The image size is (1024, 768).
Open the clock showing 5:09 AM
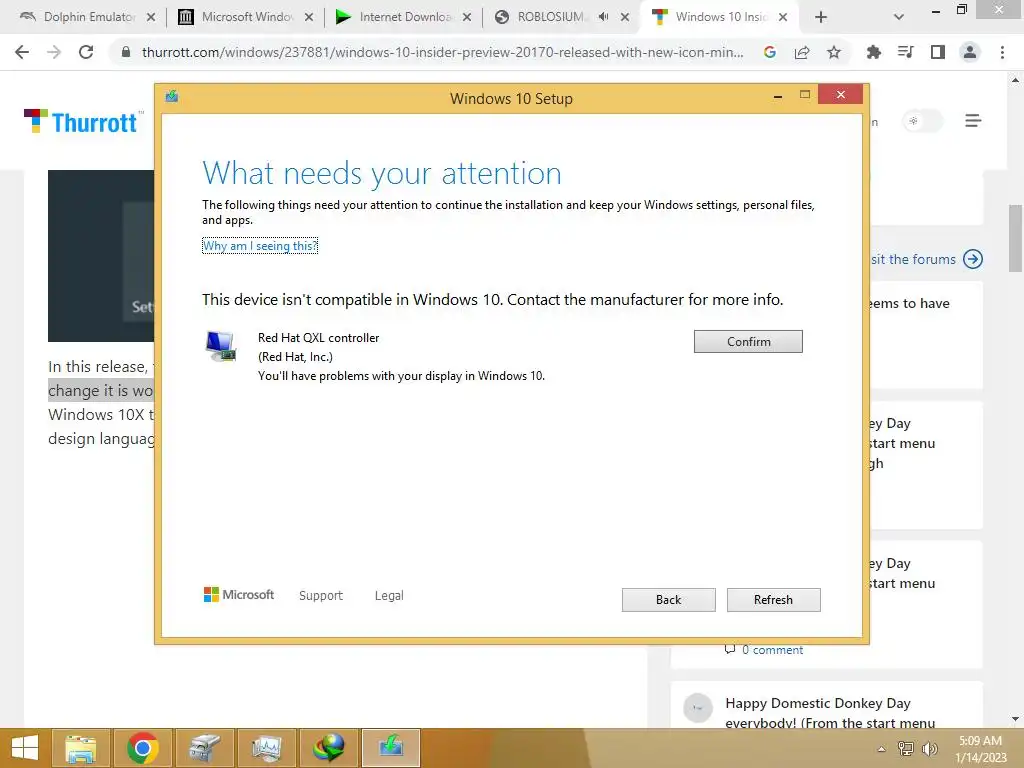980,749
